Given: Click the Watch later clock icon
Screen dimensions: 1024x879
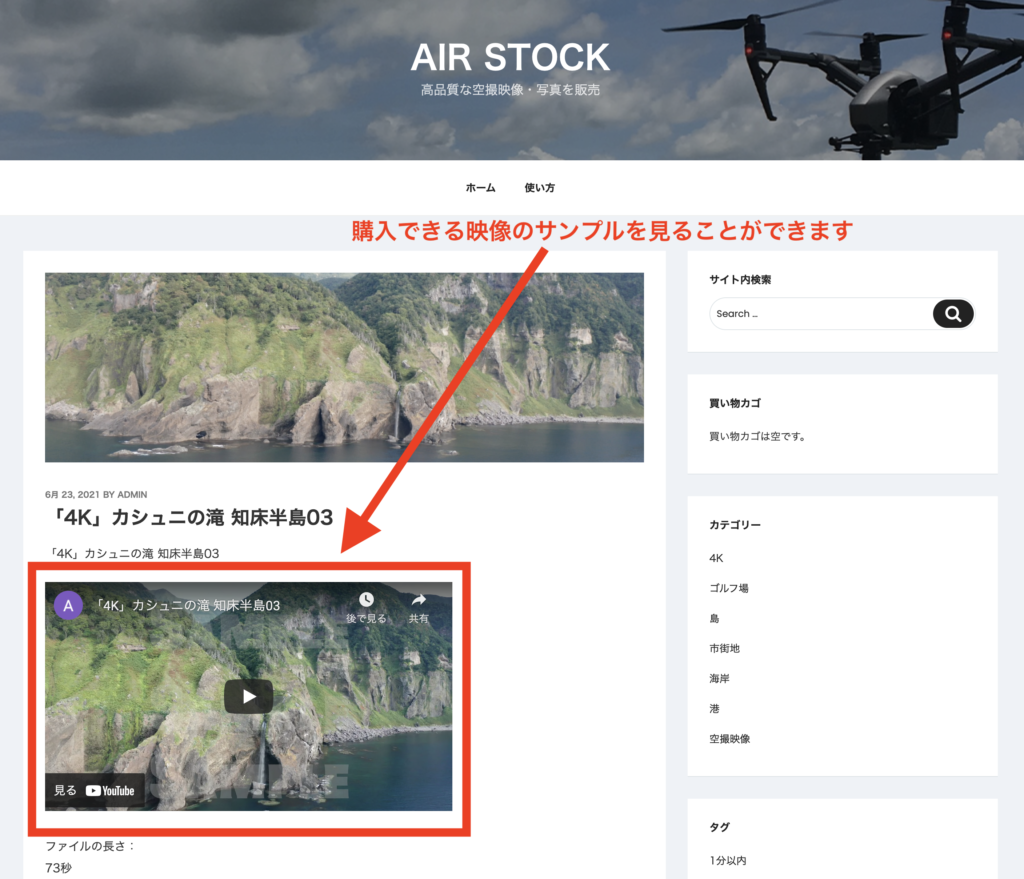Looking at the screenshot, I should click(x=366, y=599).
